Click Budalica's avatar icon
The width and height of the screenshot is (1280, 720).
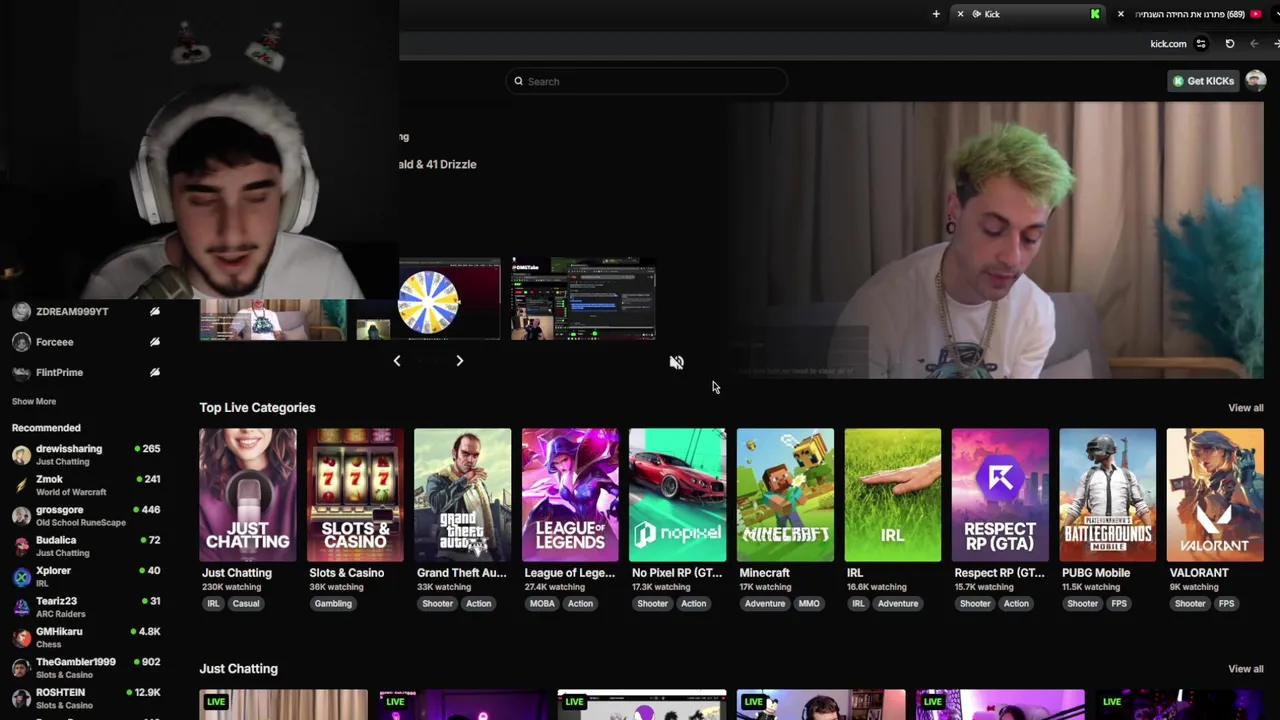(x=21, y=546)
